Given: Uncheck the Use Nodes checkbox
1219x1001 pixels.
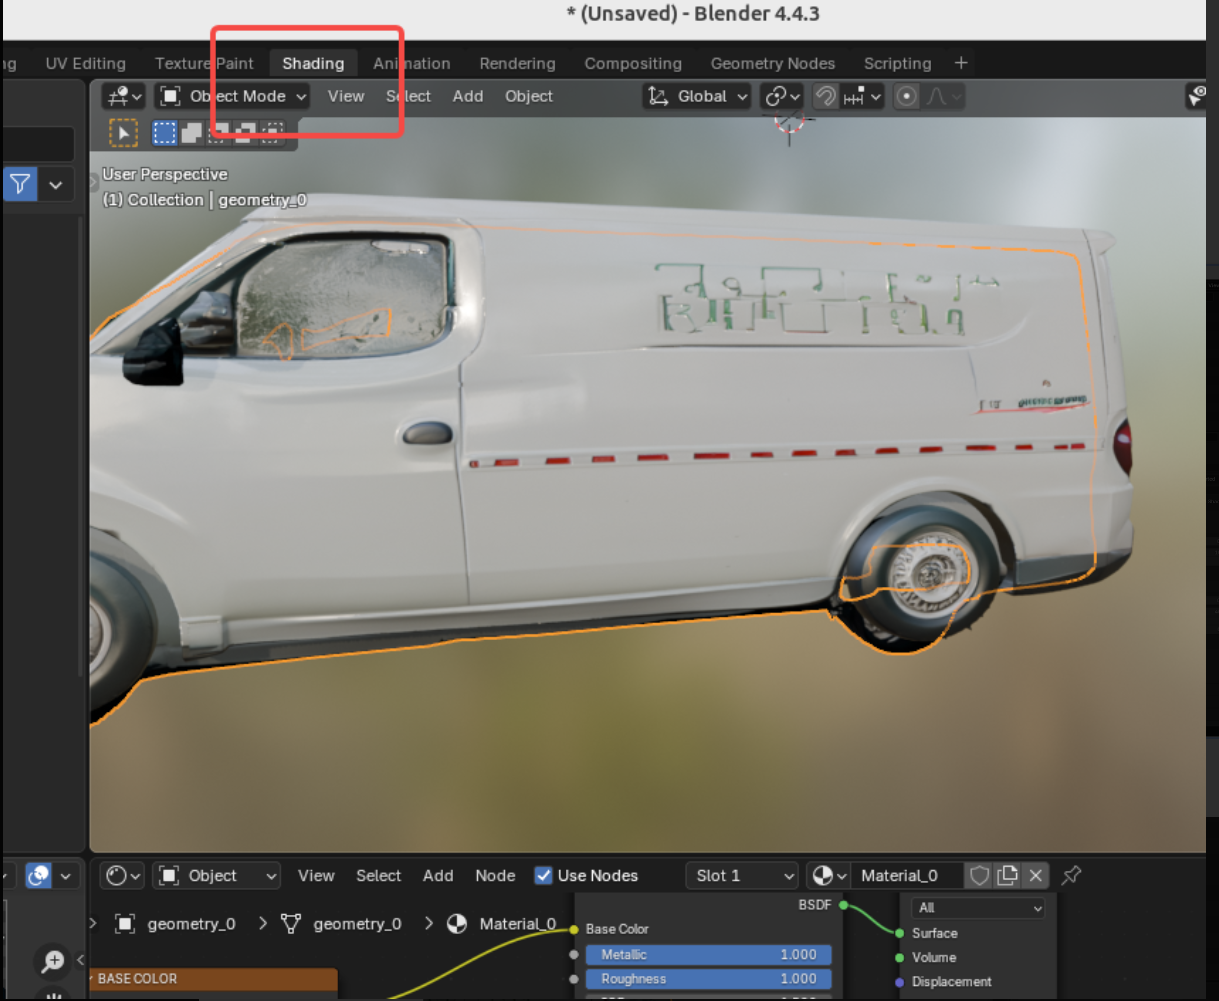Looking at the screenshot, I should [x=544, y=876].
